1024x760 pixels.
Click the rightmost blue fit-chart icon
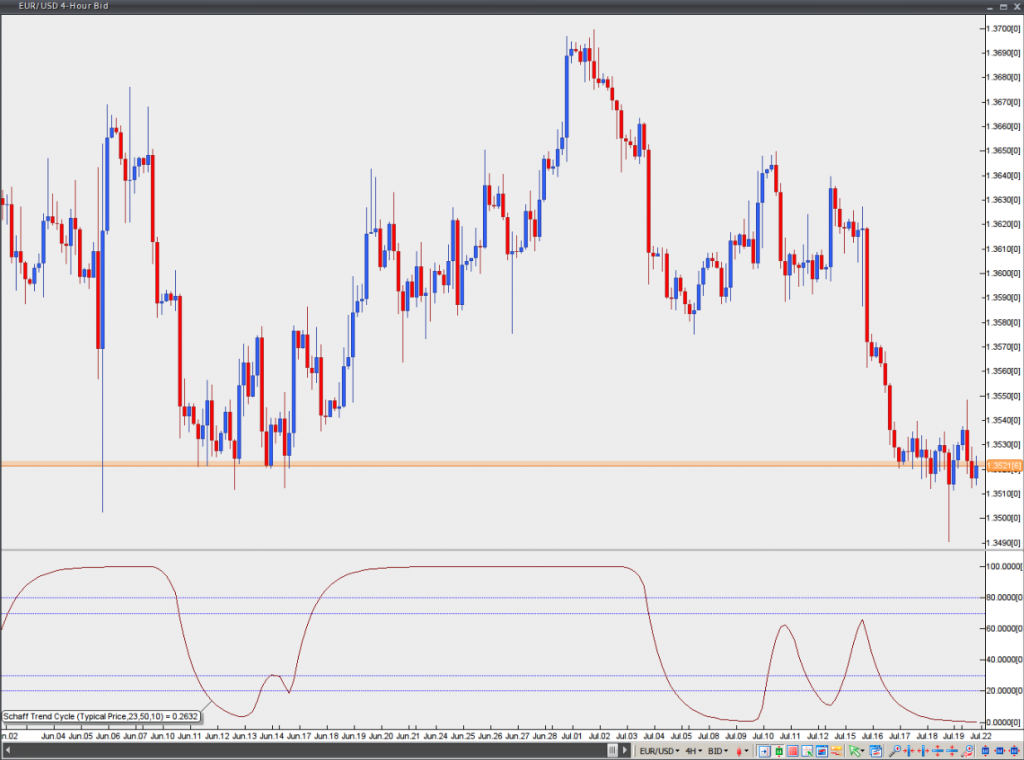1013,750
